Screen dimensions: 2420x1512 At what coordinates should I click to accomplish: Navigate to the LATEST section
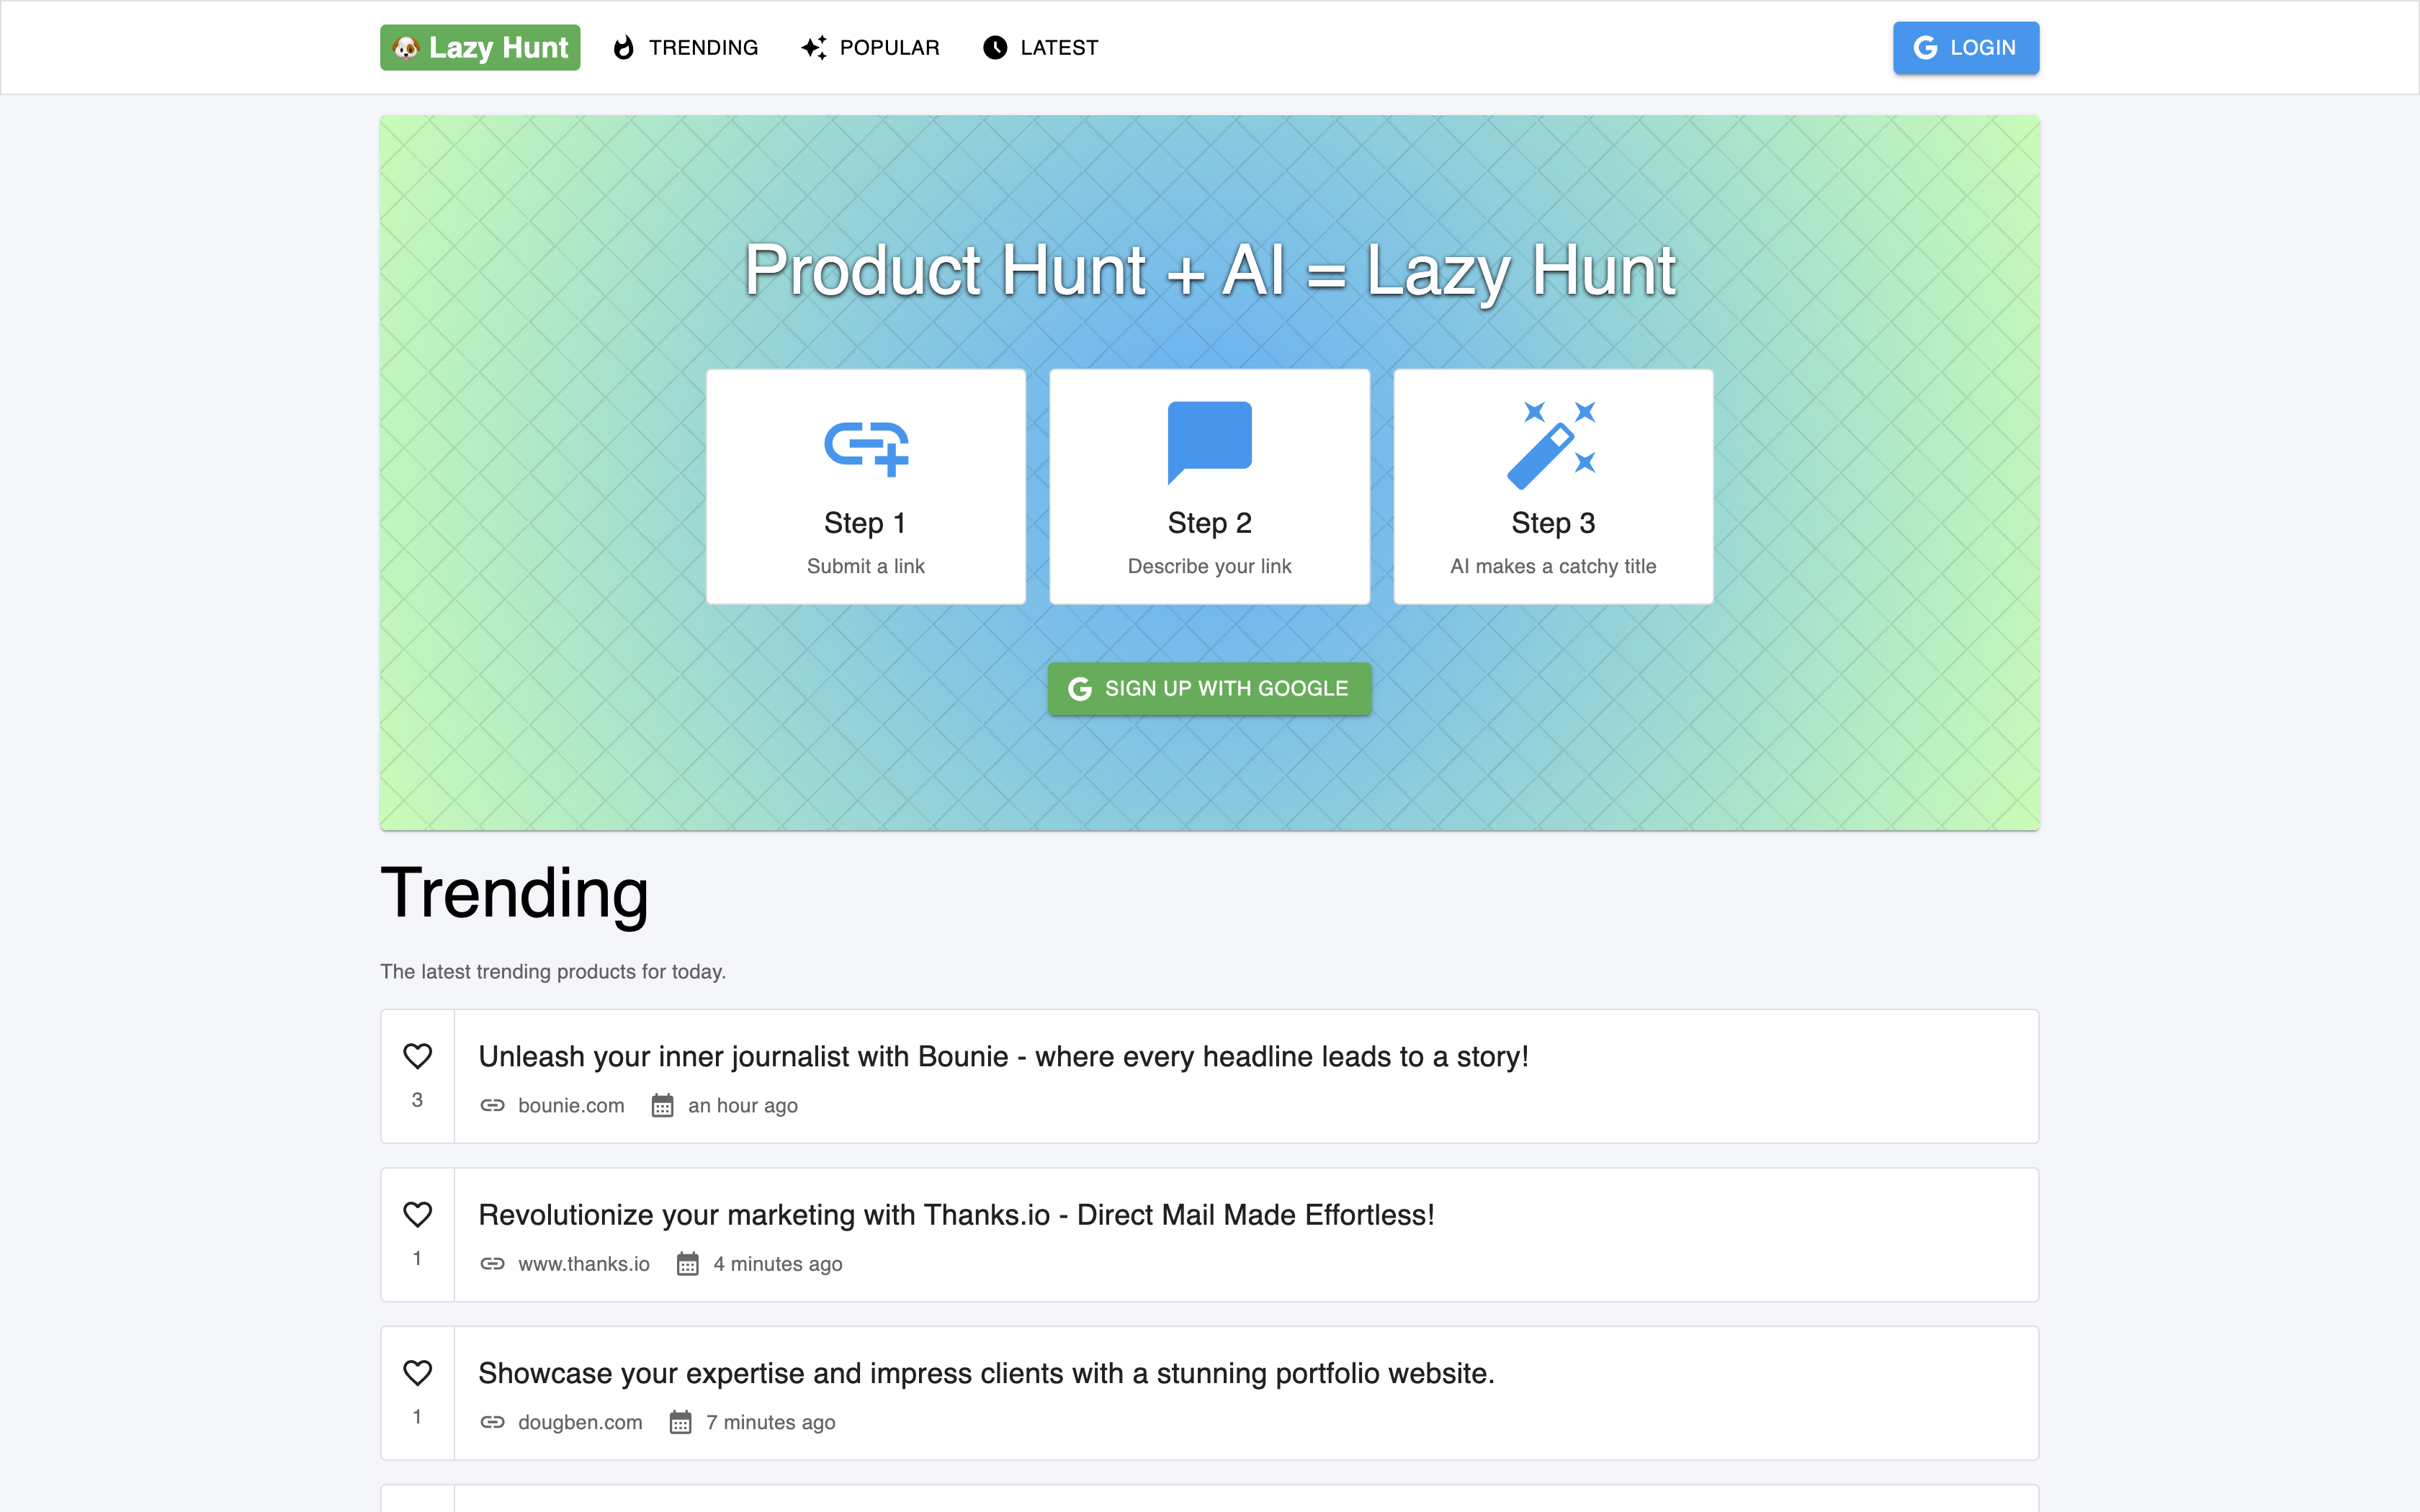click(x=1058, y=47)
